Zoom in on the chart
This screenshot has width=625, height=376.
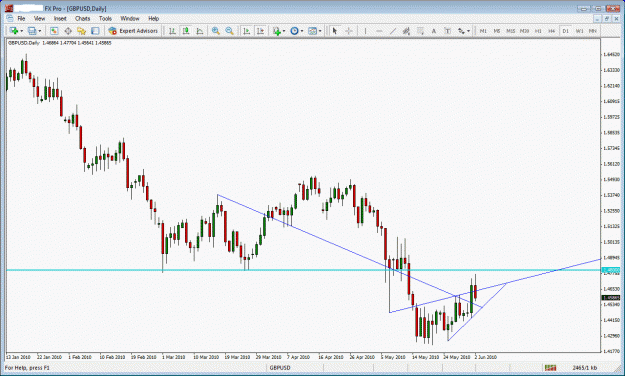pyautogui.click(x=216, y=31)
